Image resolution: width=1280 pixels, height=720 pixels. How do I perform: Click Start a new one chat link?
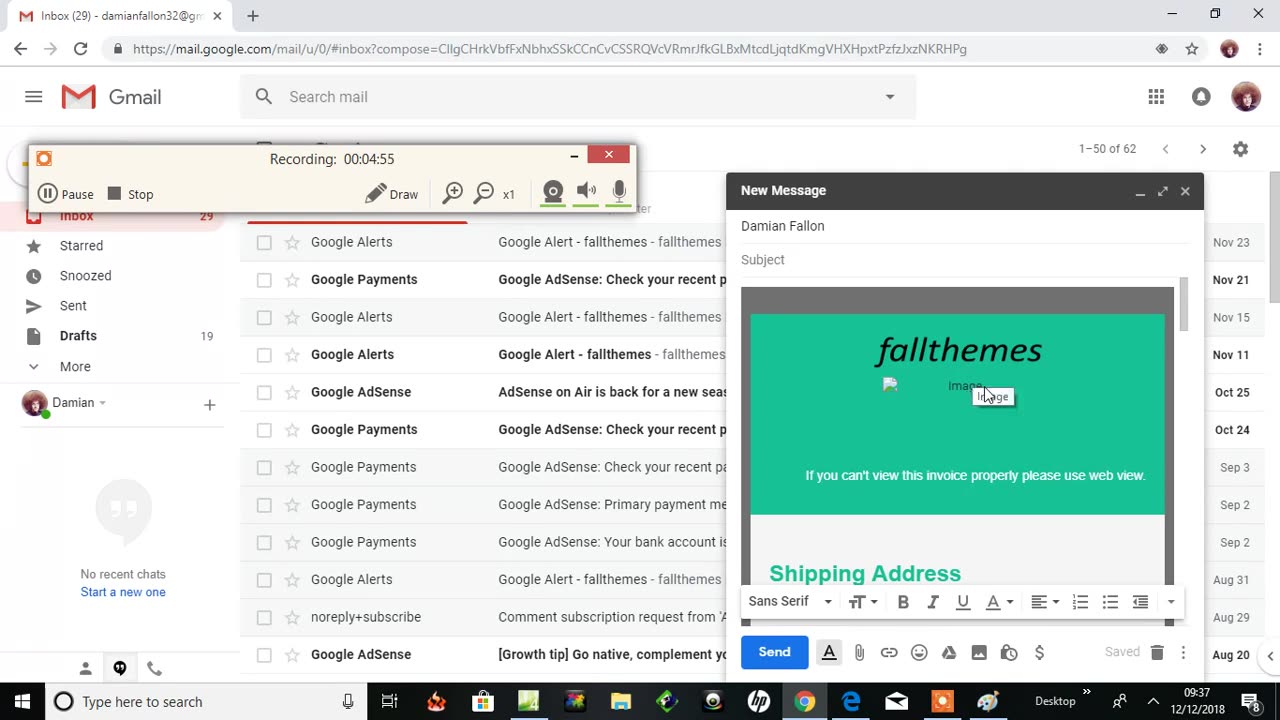click(x=123, y=592)
